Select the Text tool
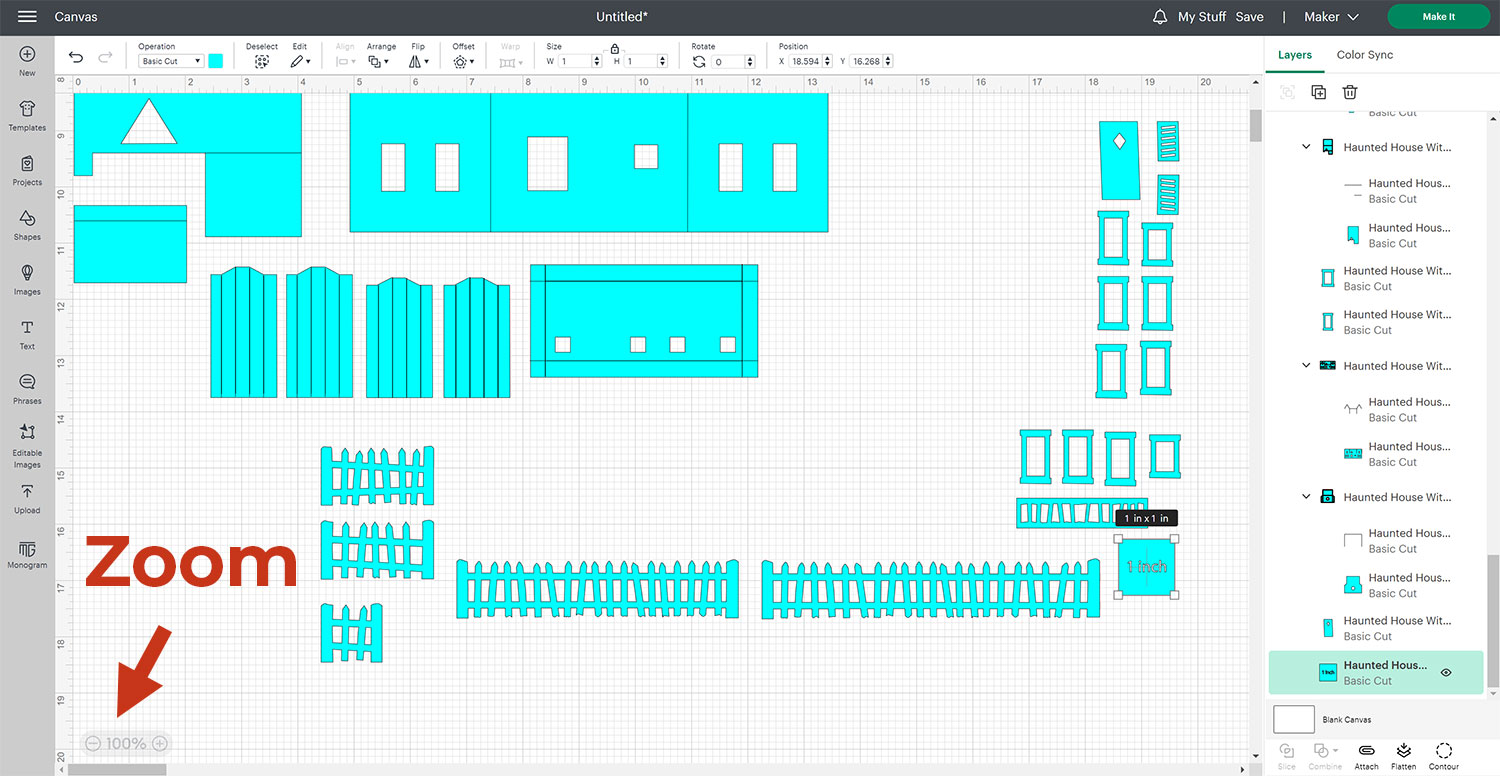This screenshot has height=776, width=1500. point(27,333)
